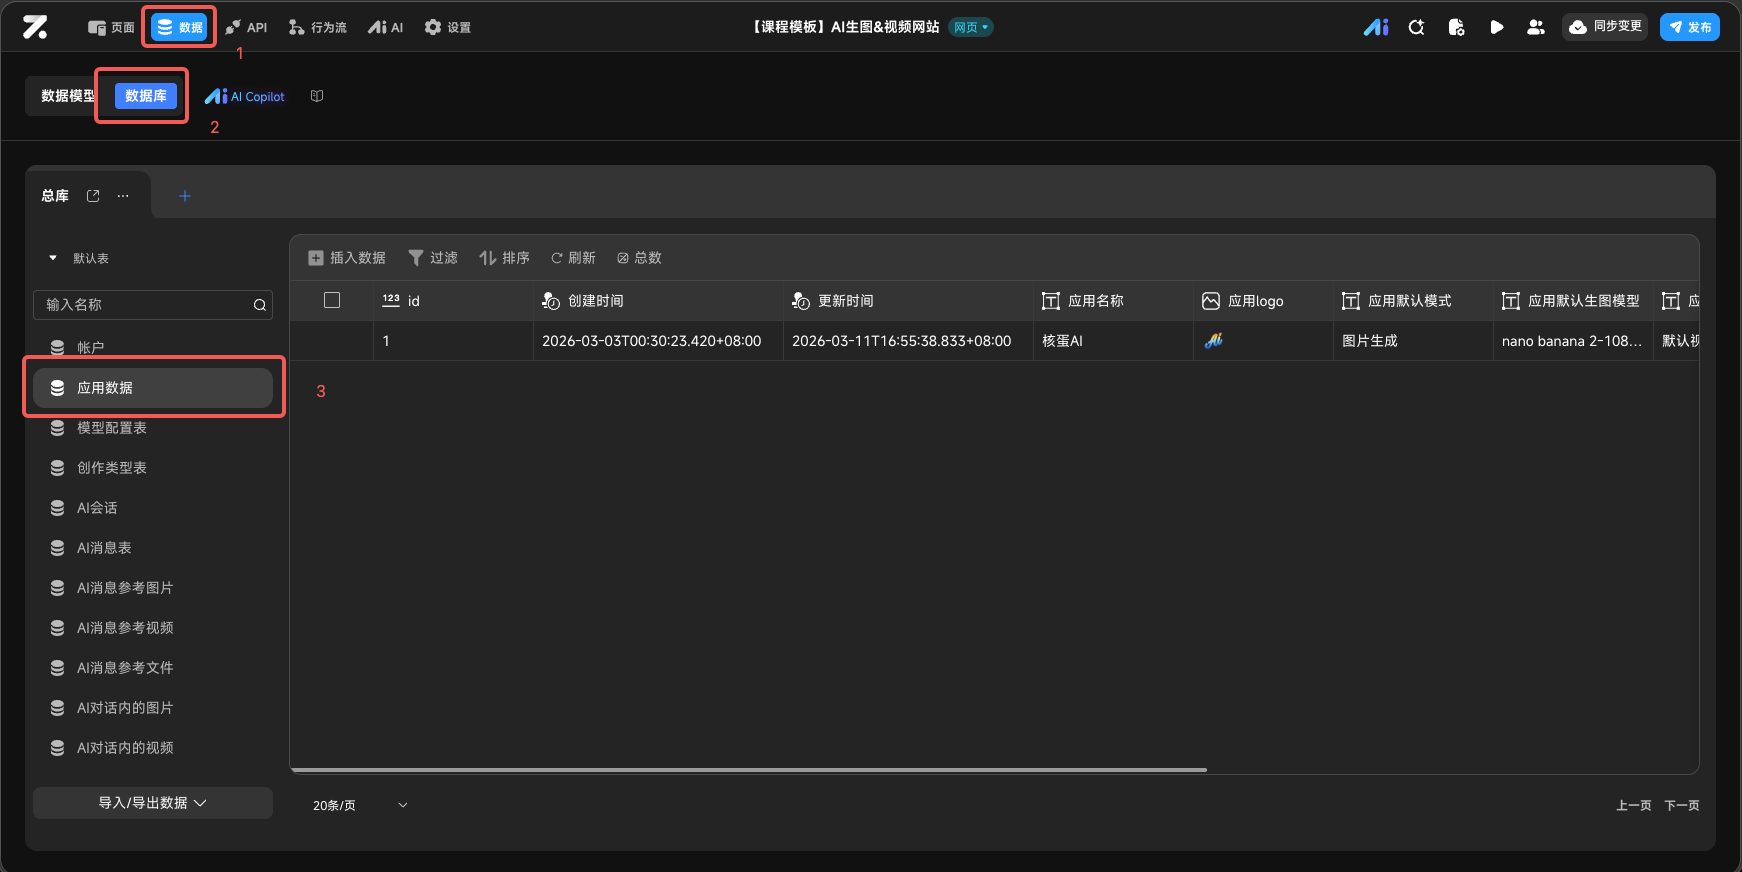Click the colorful AI assistant icon at top-right
Viewport: 1742px width, 872px height.
point(1376,27)
